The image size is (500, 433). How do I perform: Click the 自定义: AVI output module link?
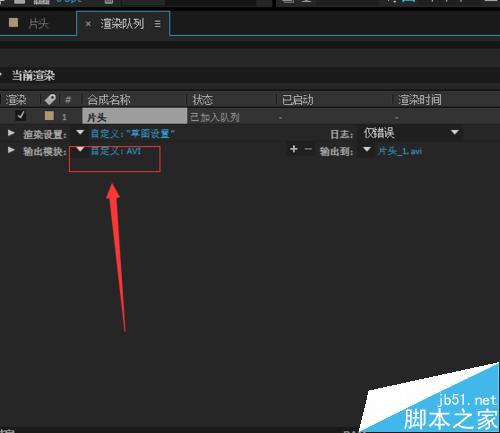116,151
